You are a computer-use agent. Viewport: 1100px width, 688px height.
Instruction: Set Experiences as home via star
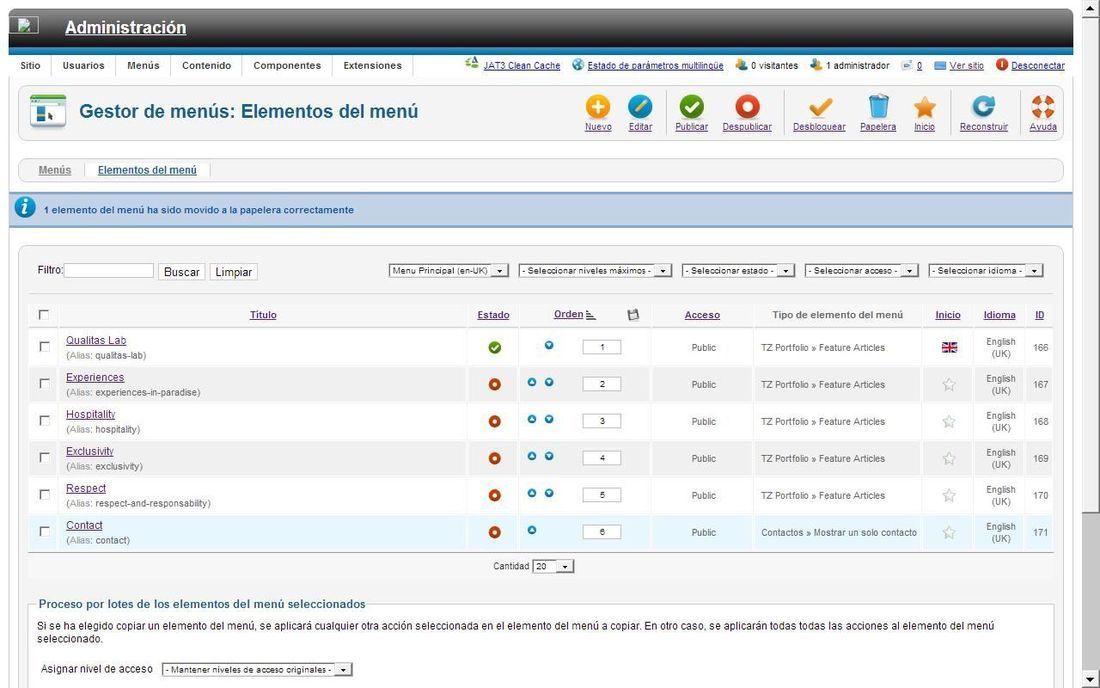(x=948, y=384)
